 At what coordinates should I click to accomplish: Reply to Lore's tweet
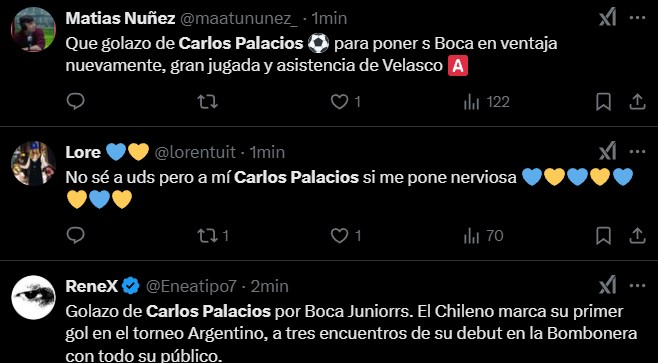tap(76, 236)
